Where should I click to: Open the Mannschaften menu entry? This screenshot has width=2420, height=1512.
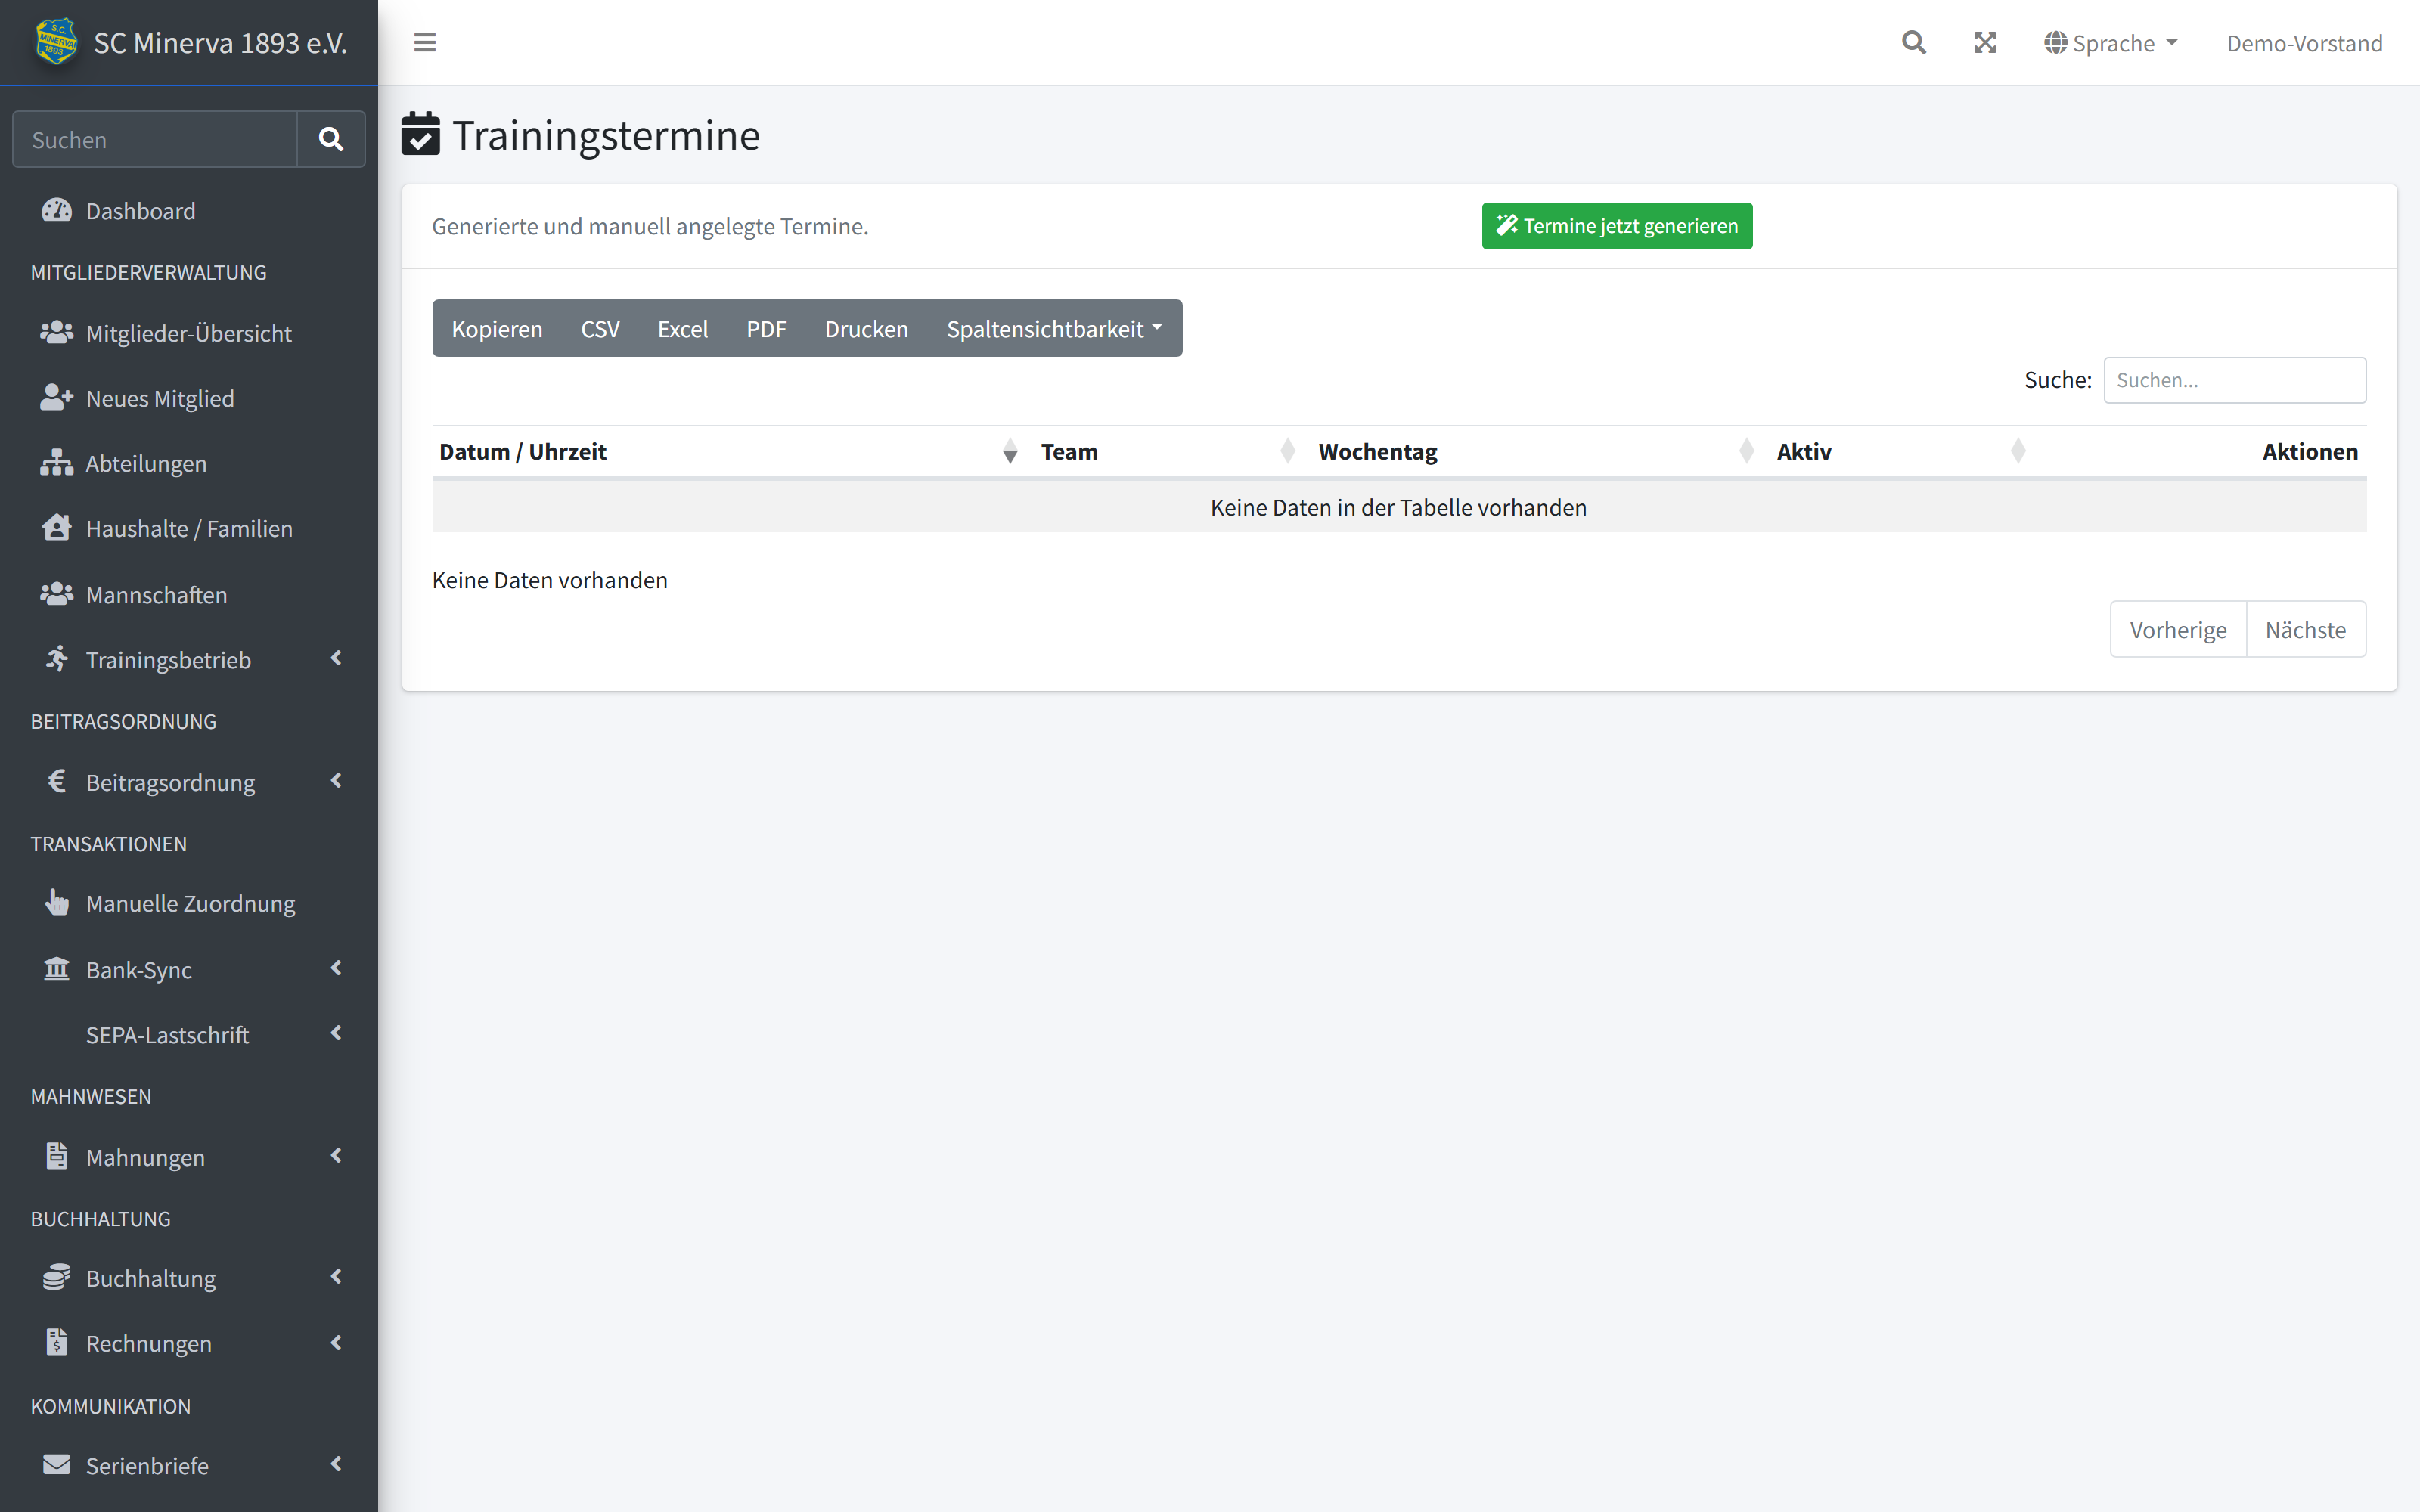[x=189, y=594]
